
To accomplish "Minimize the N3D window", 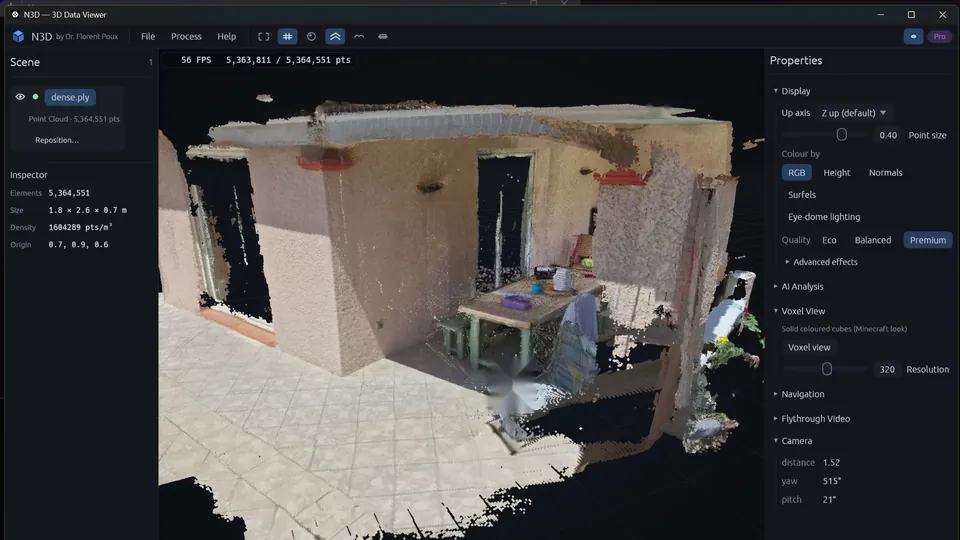I will click(880, 14).
